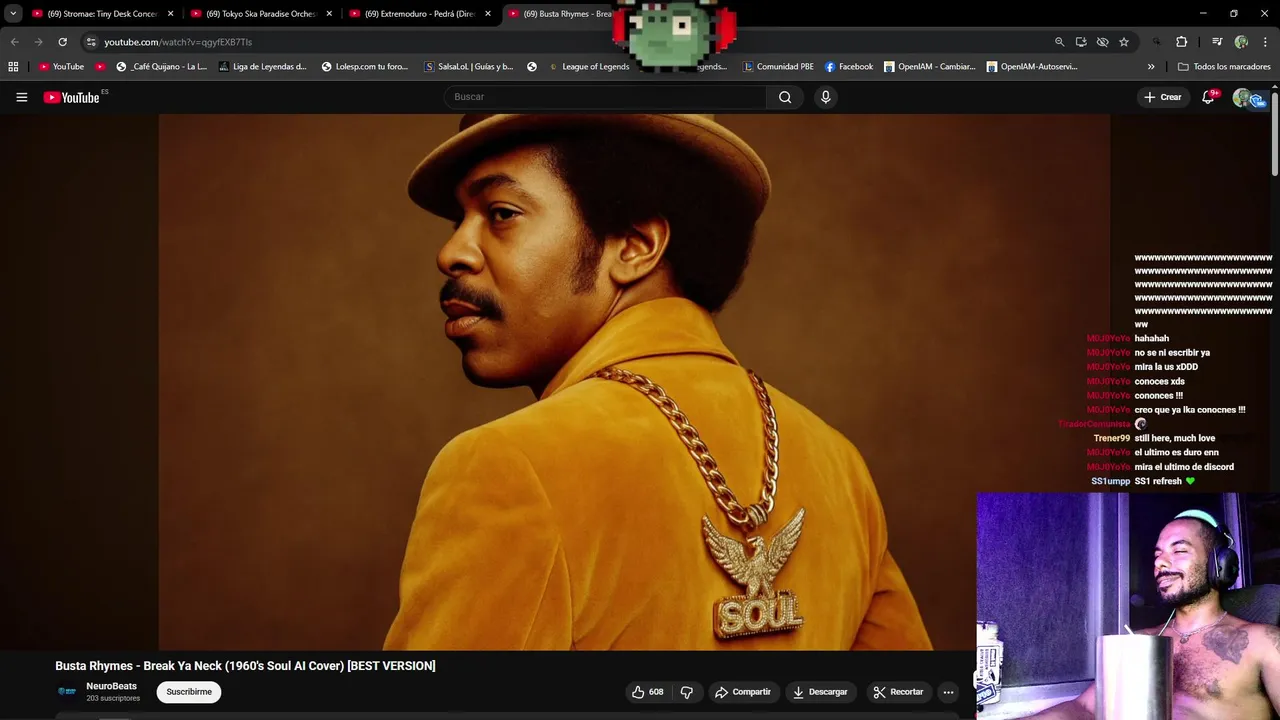
Task: Open the apps grid in bookmarks bar
Action: [13, 67]
